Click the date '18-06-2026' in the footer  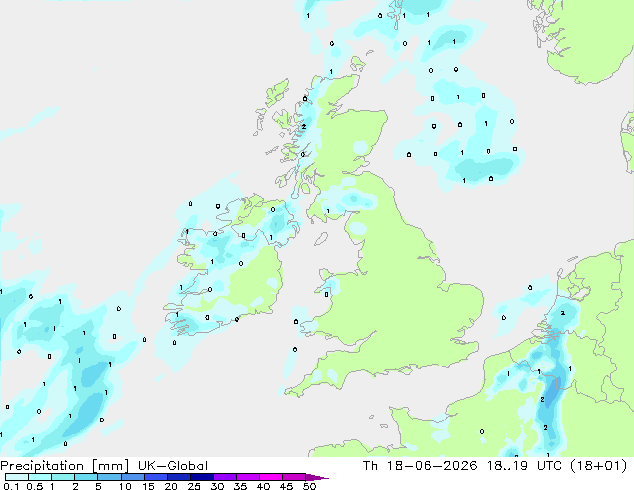click(431, 466)
